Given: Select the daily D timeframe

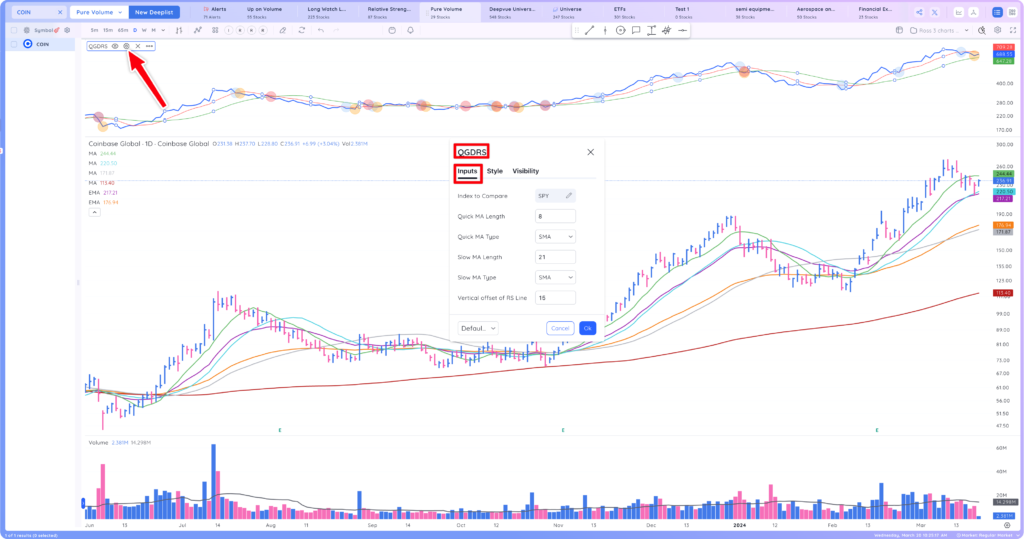Looking at the screenshot, I should 135,30.
